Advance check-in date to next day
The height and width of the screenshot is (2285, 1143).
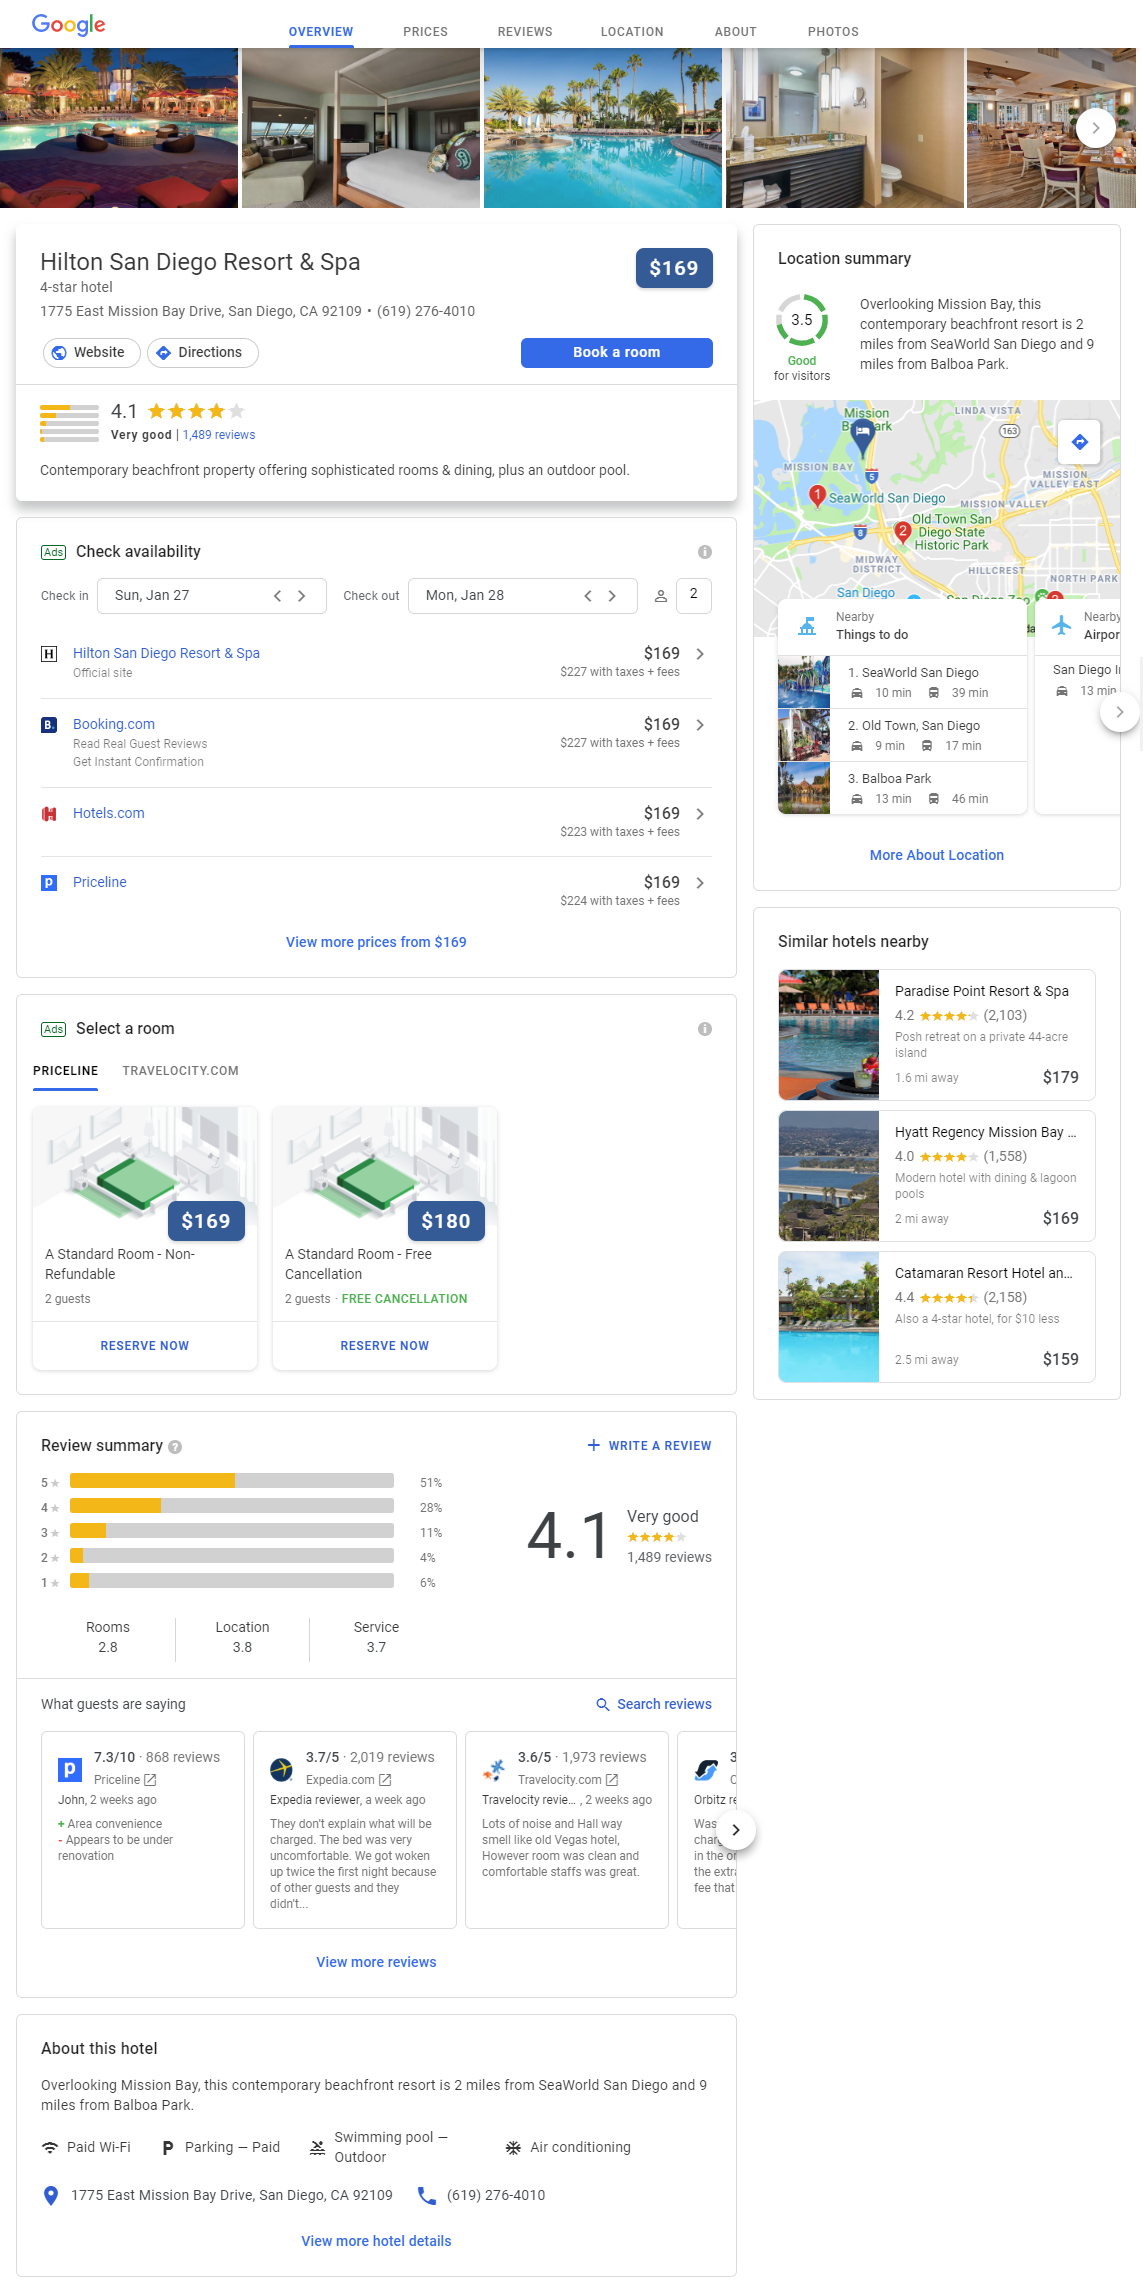(x=301, y=596)
